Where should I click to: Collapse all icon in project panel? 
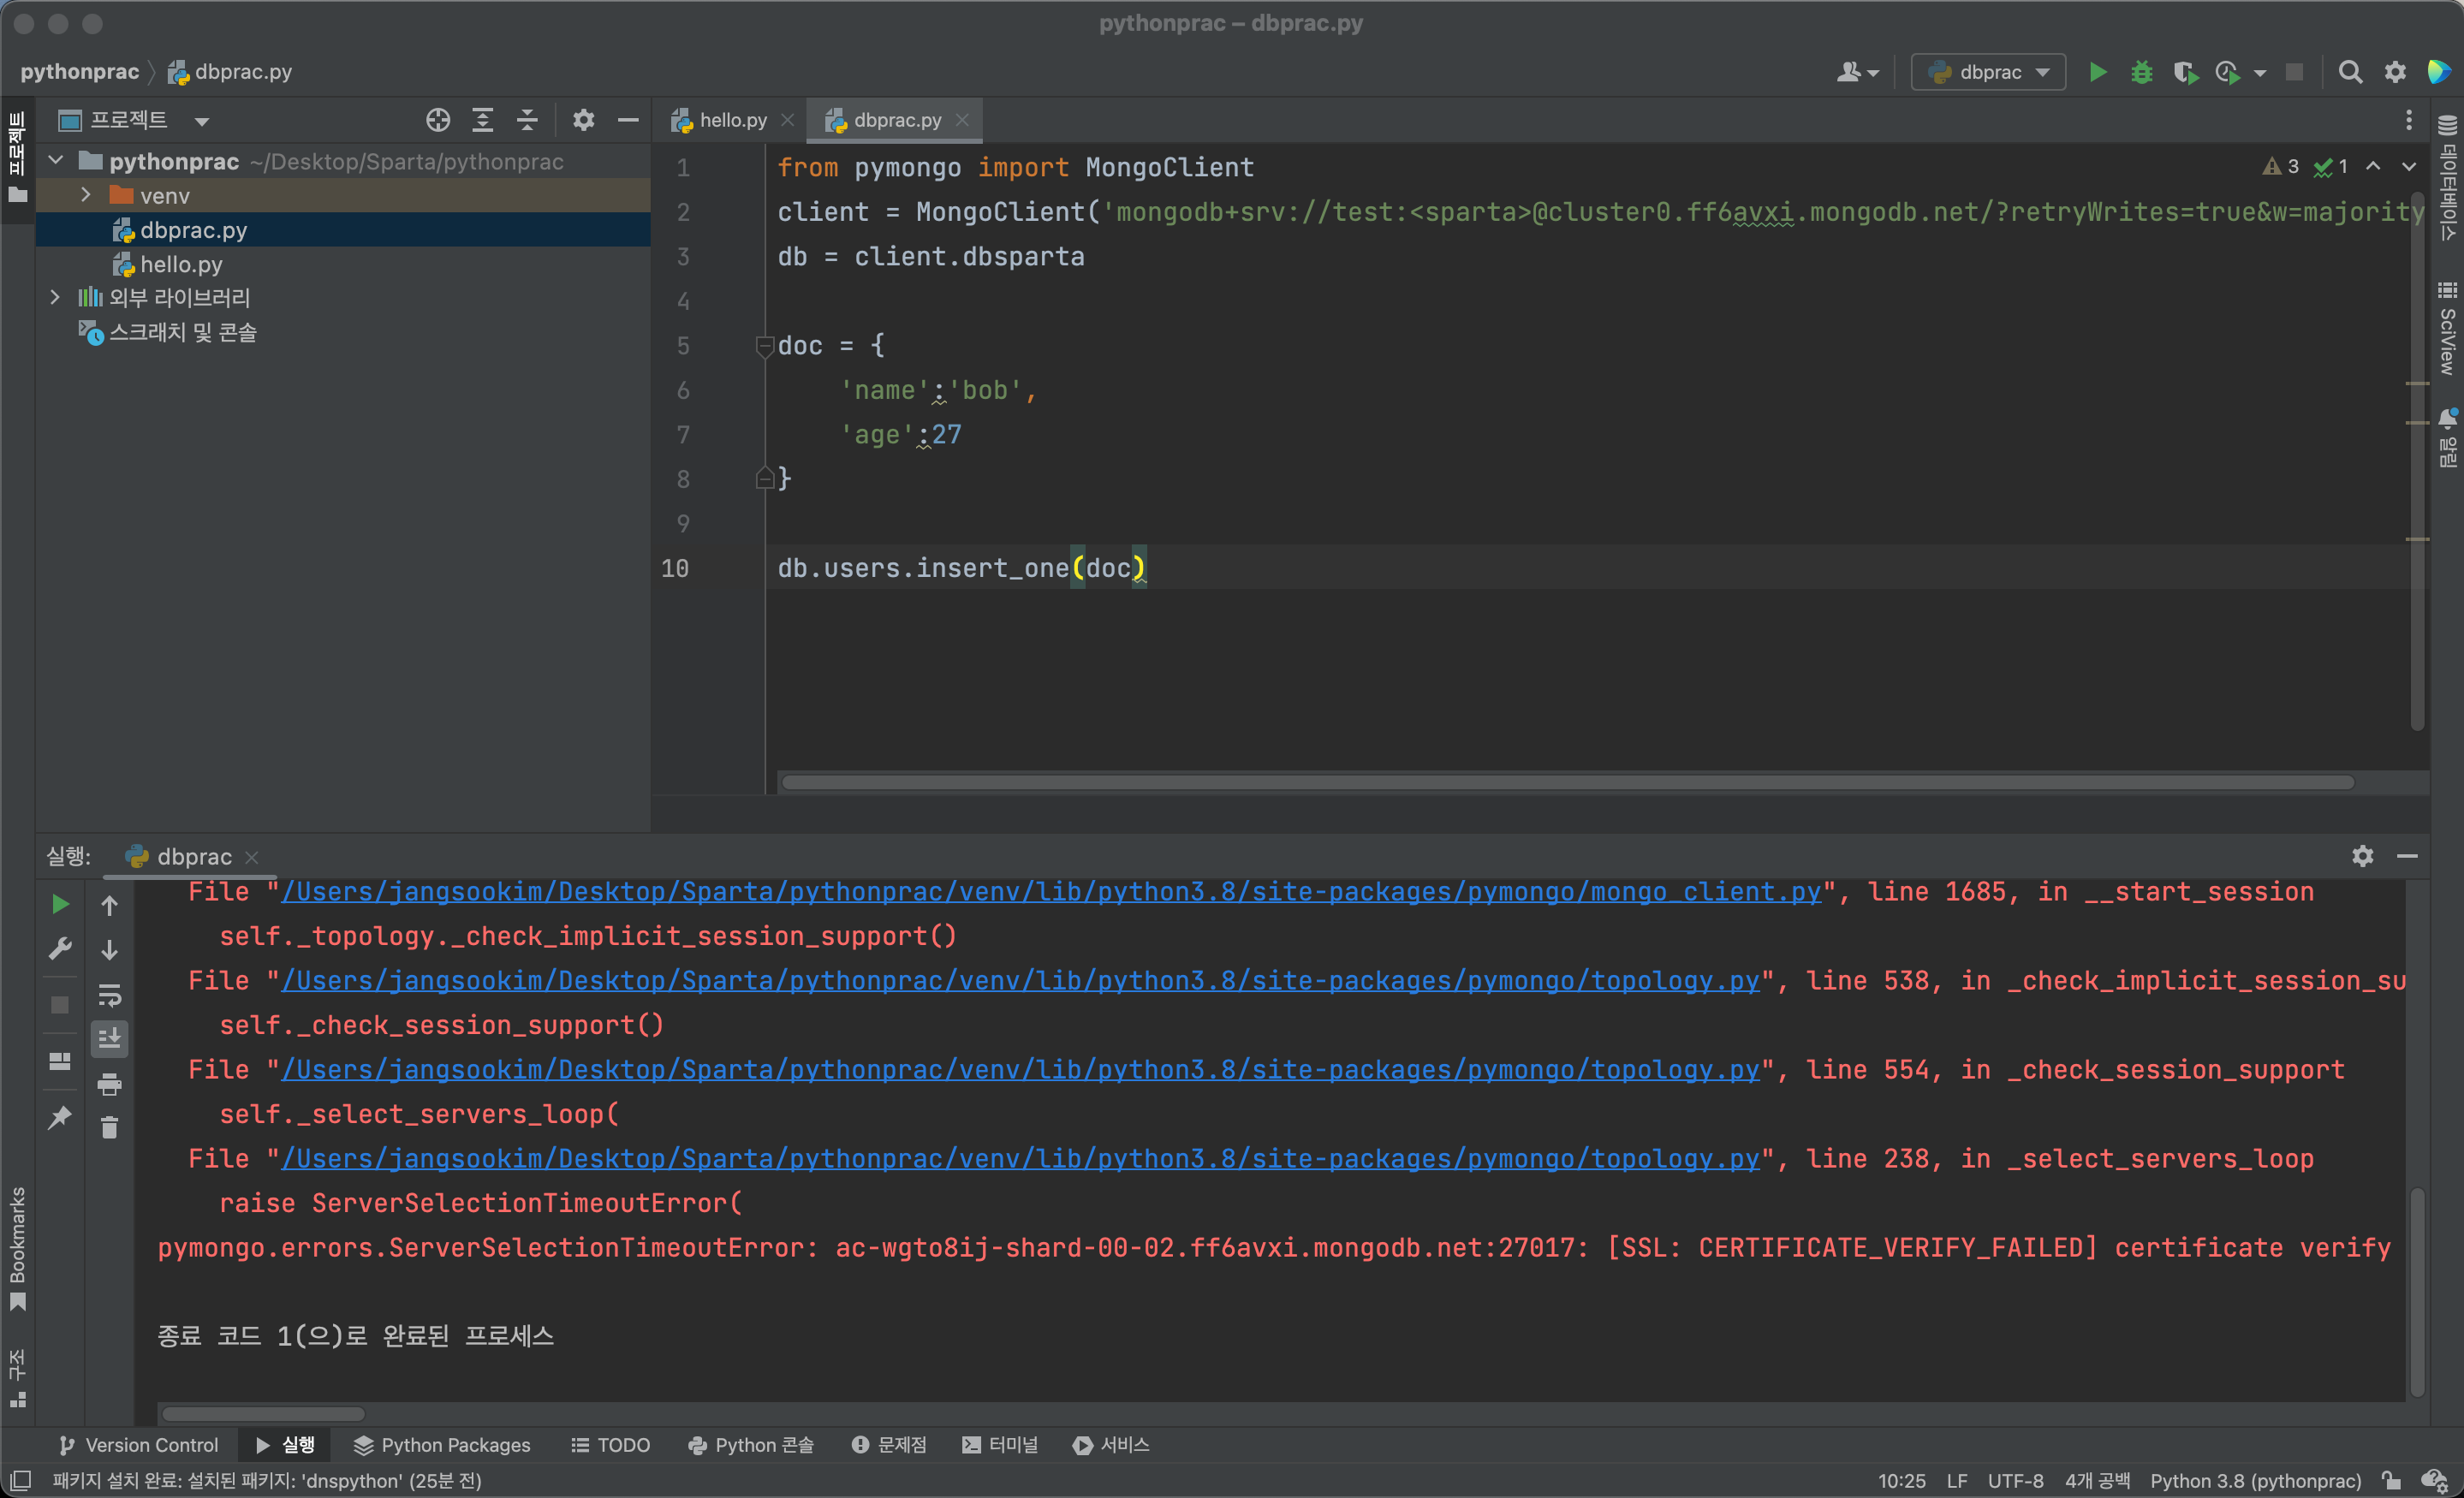(x=527, y=120)
